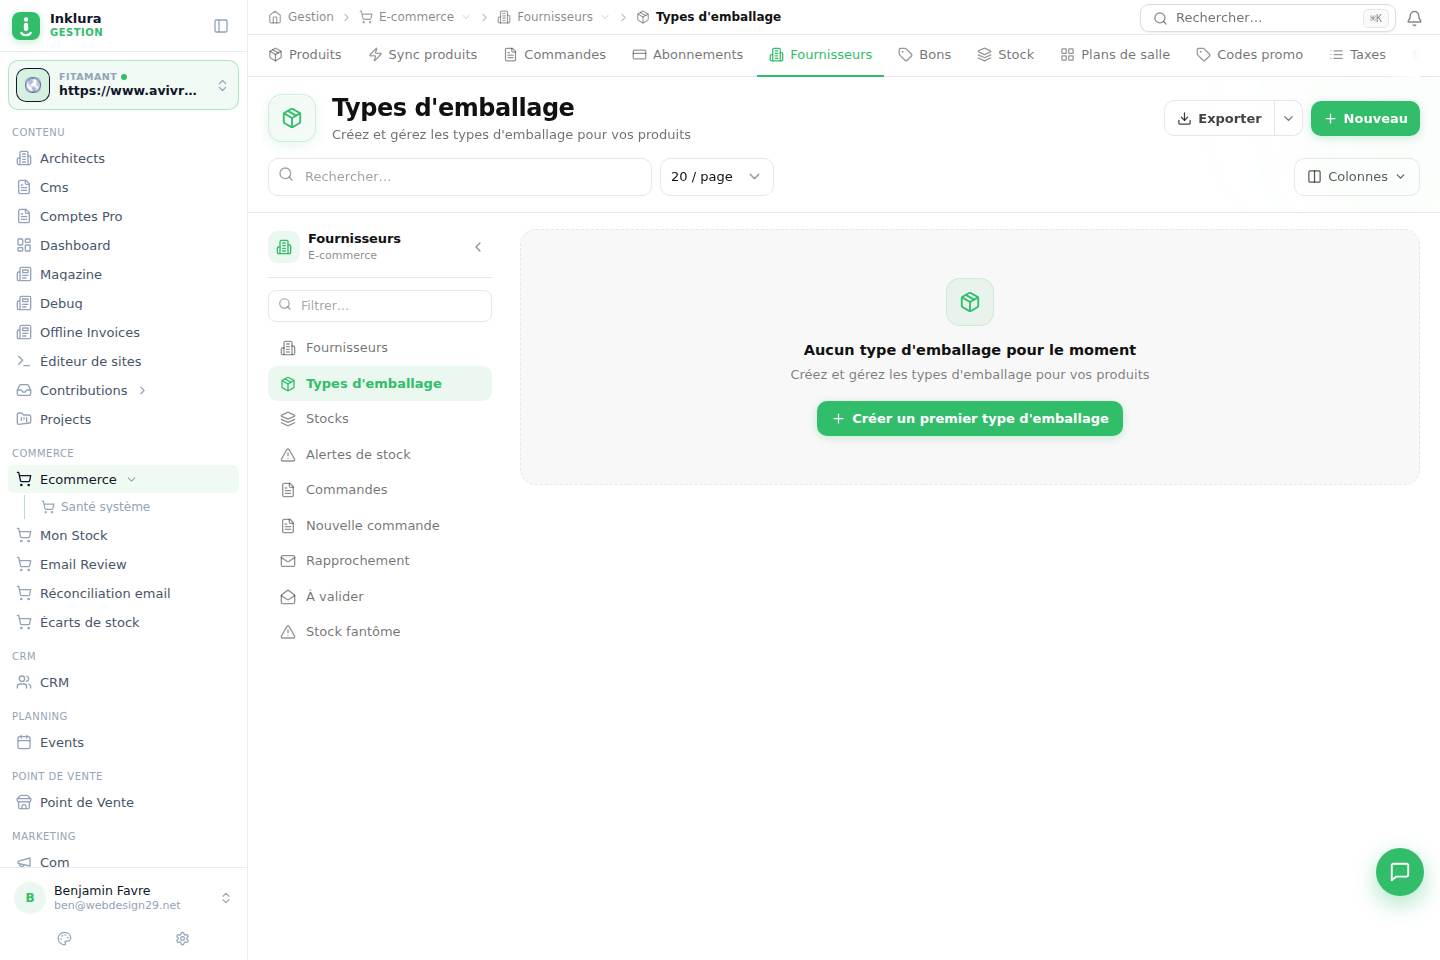1440x960 pixels.
Task: Open the Exporter options arrow
Action: click(1289, 118)
